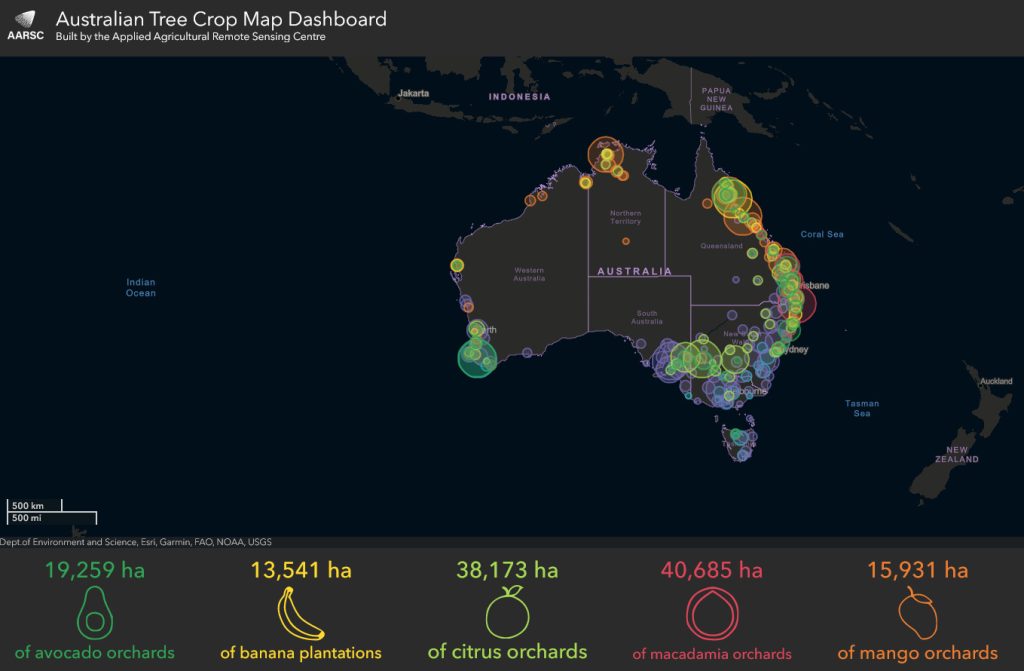1024x671 pixels.
Task: Select the 15,931 ha mango statistic
Action: [x=917, y=570]
